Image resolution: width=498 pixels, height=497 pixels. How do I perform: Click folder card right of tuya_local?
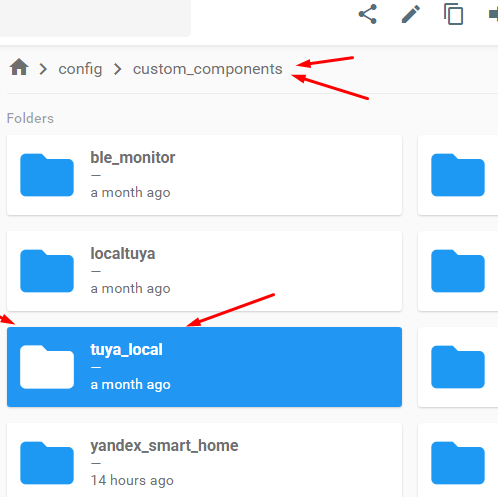[458, 367]
